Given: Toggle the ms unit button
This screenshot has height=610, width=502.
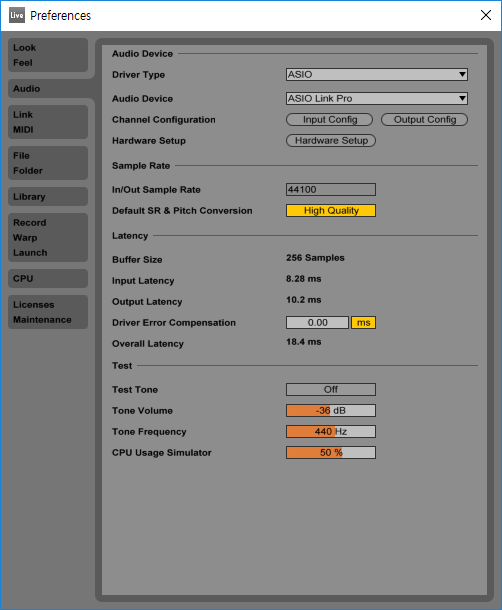Looking at the screenshot, I should [x=363, y=323].
